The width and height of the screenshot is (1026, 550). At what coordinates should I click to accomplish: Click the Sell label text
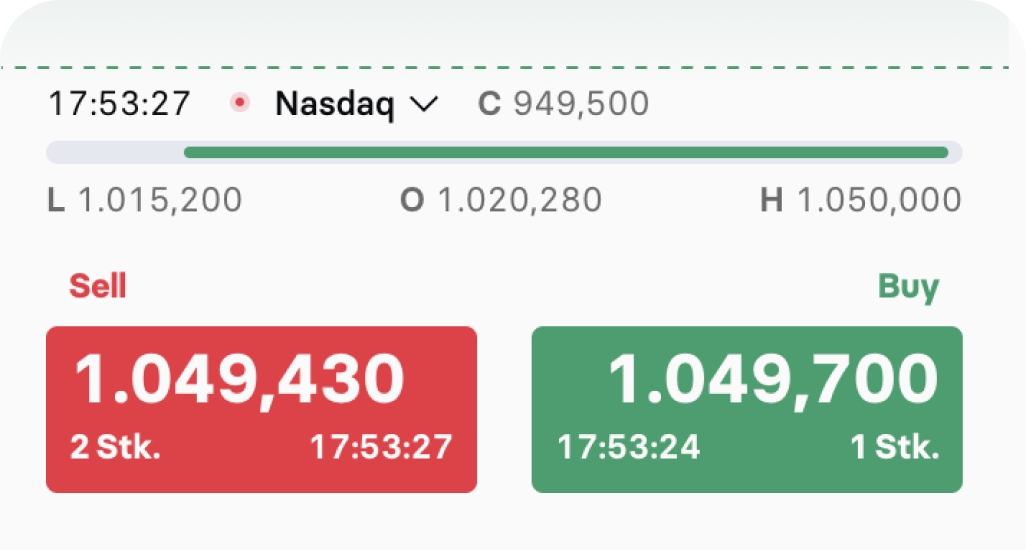tap(97, 287)
